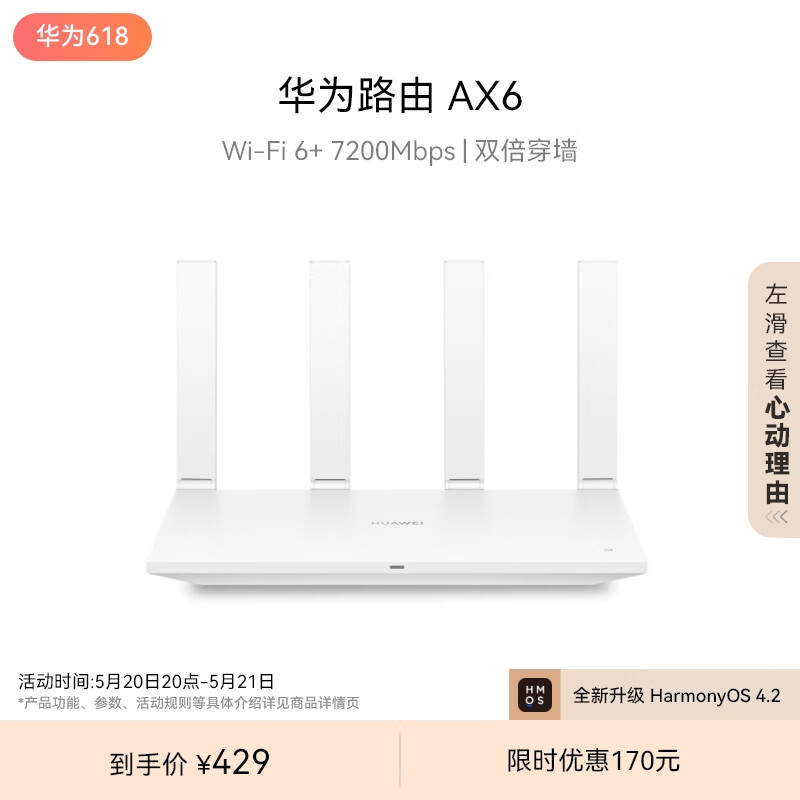Click the 活动时间 5月20日 activity text
This screenshot has width=800, height=800.
[146, 682]
